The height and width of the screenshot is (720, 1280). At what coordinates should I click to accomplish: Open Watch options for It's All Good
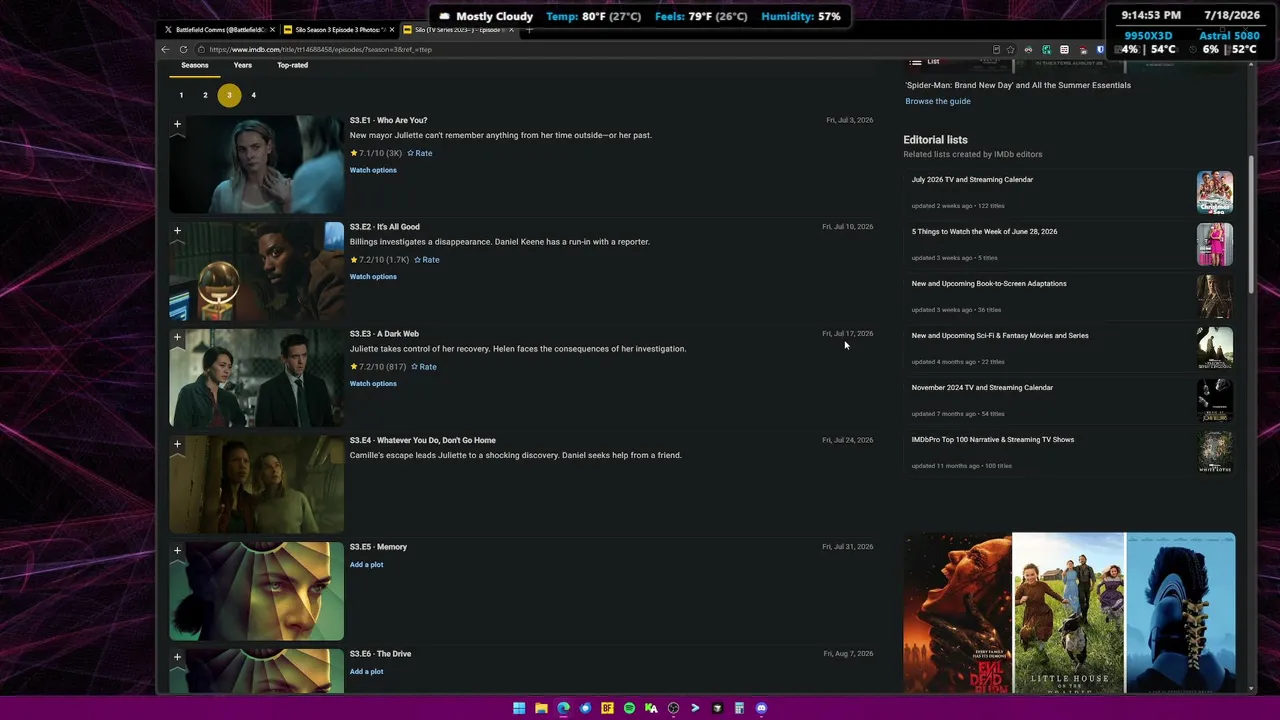click(x=373, y=277)
